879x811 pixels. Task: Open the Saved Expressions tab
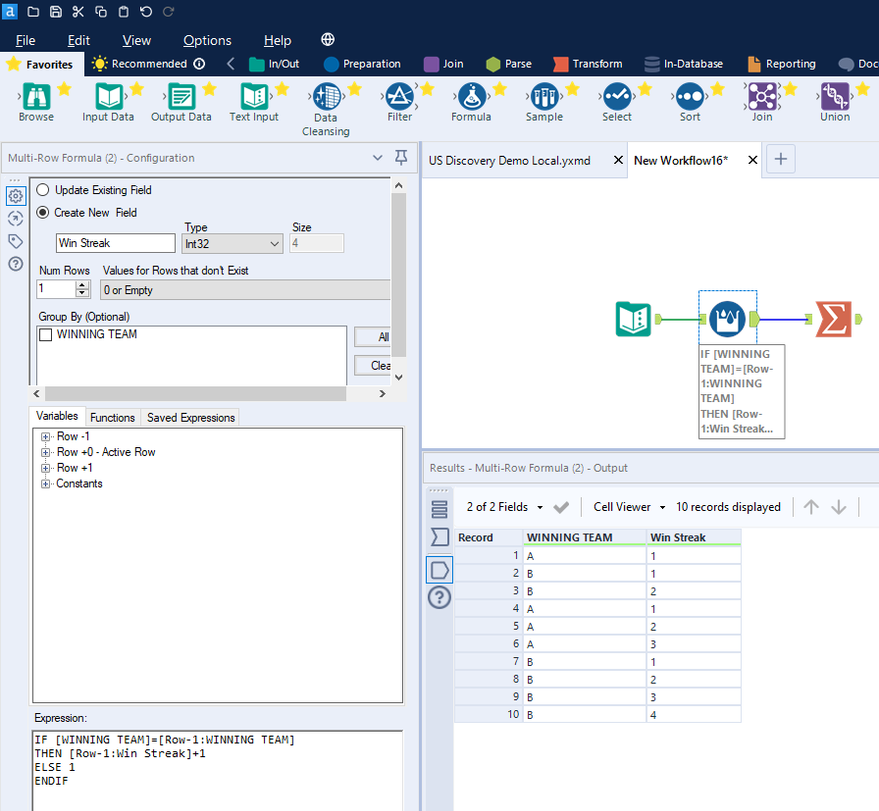[x=190, y=417]
